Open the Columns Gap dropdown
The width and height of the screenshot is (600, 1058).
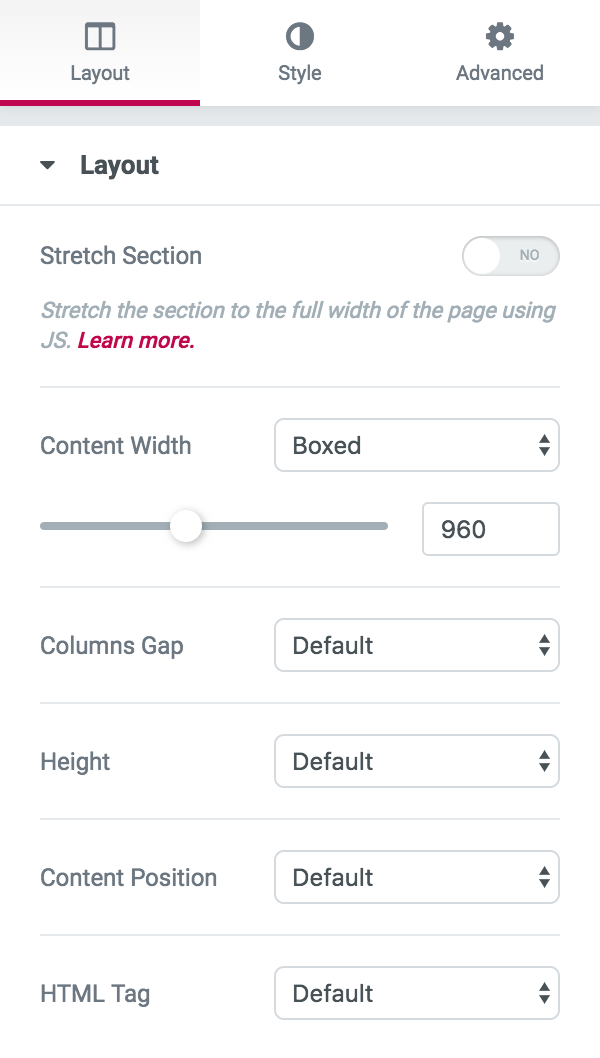pos(416,646)
